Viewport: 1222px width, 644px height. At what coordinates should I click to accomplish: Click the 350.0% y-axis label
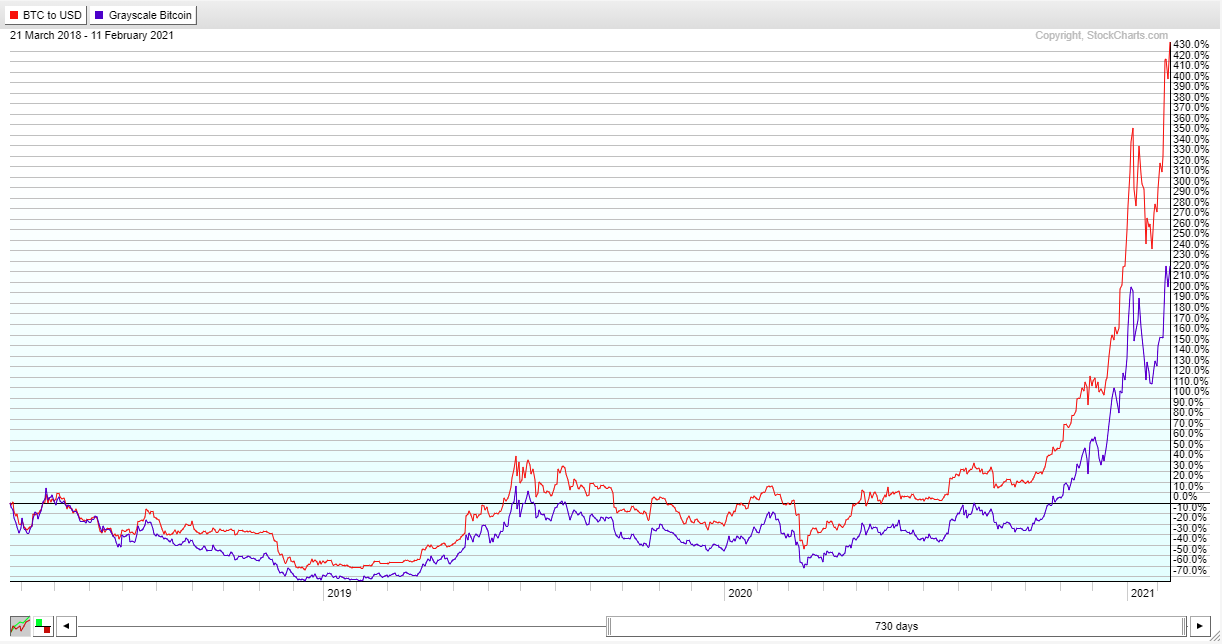[x=1191, y=129]
